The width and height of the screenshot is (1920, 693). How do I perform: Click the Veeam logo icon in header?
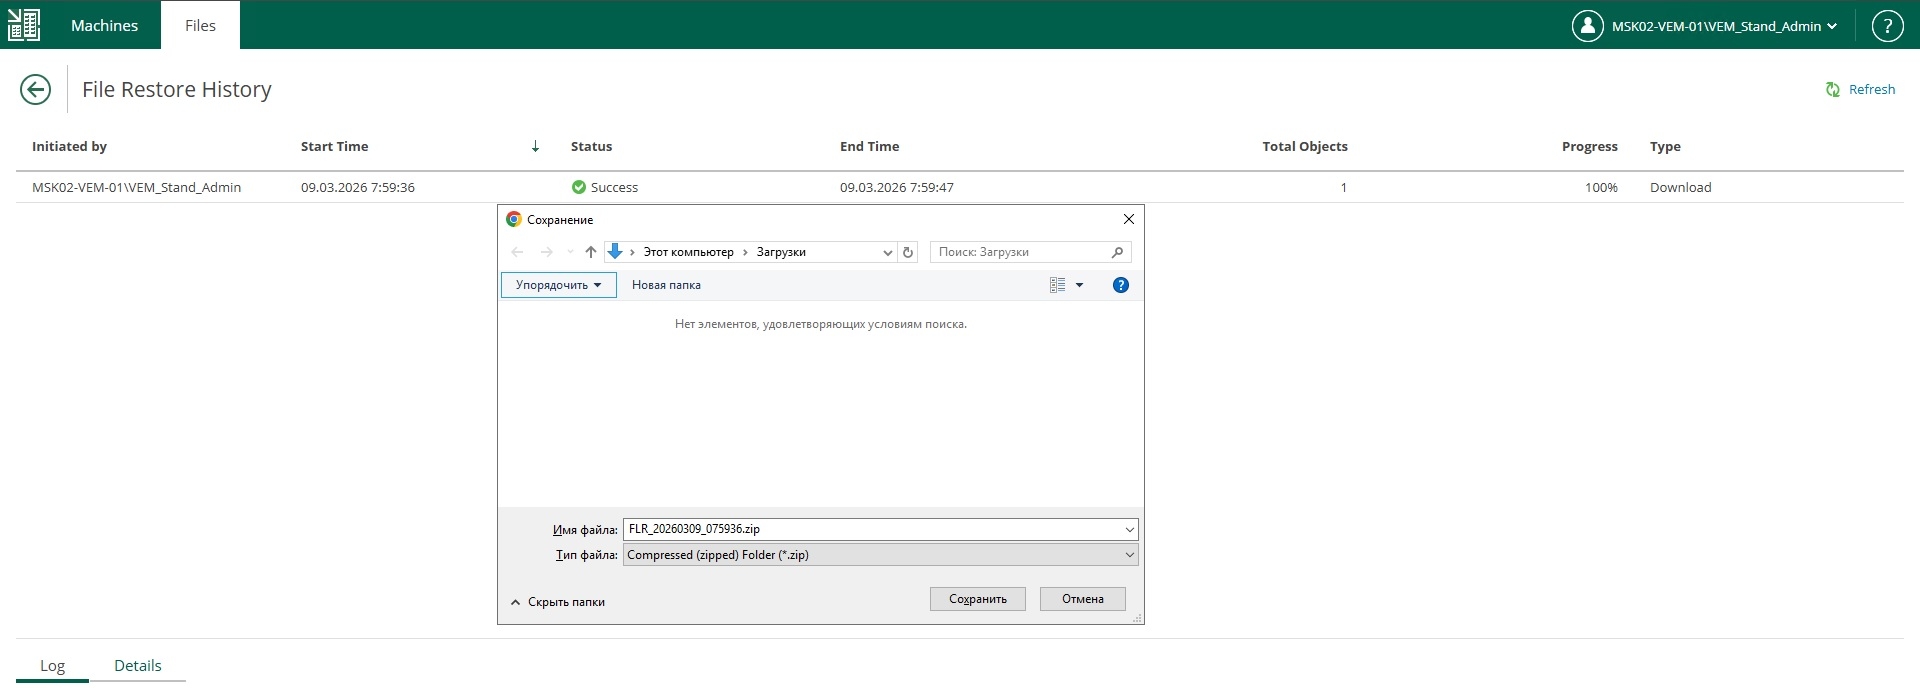click(24, 25)
